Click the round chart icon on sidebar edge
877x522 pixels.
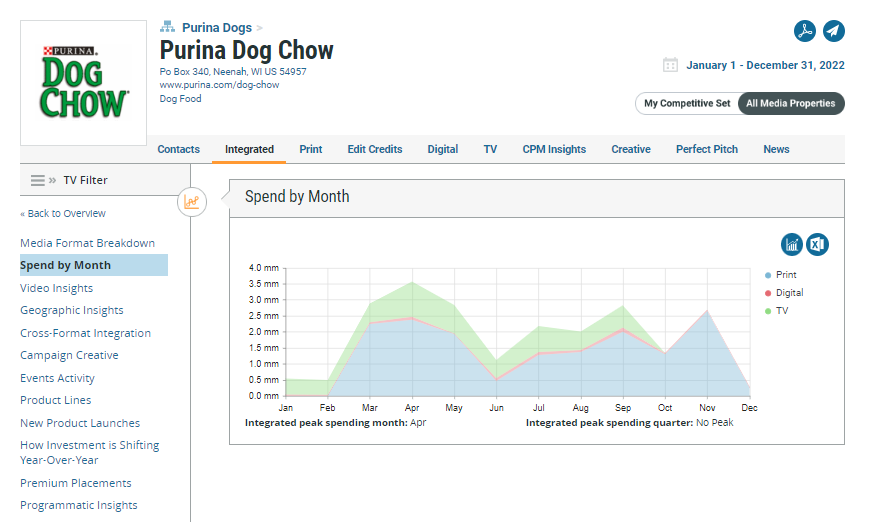192,202
